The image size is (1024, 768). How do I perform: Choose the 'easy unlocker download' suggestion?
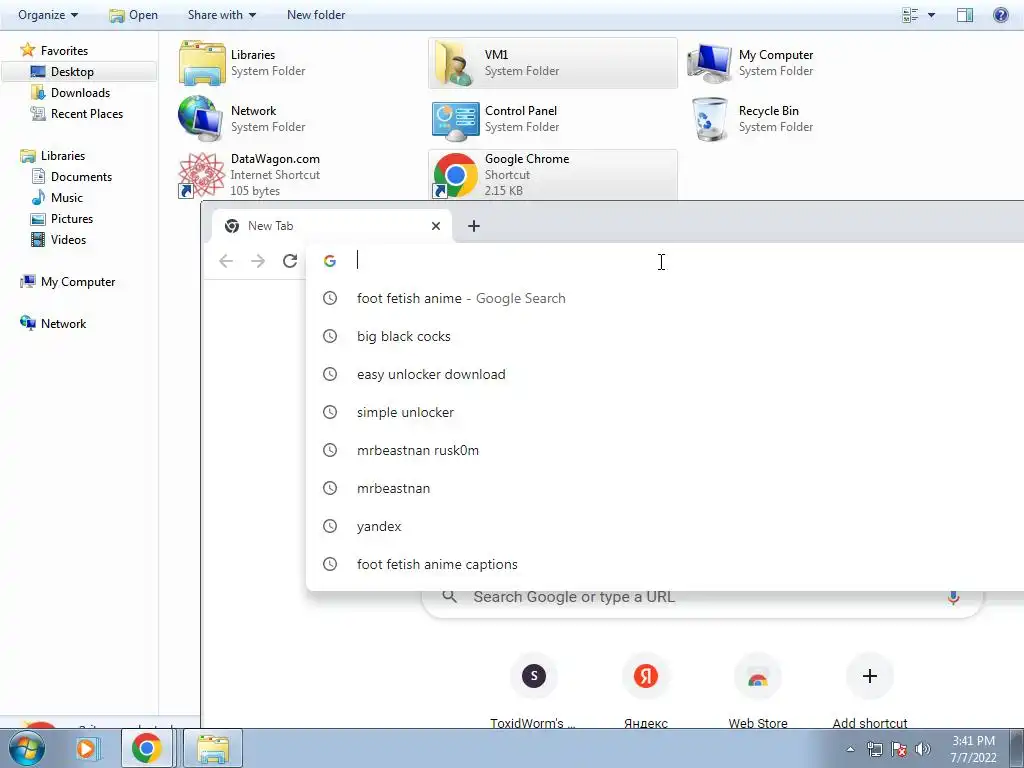(665, 374)
